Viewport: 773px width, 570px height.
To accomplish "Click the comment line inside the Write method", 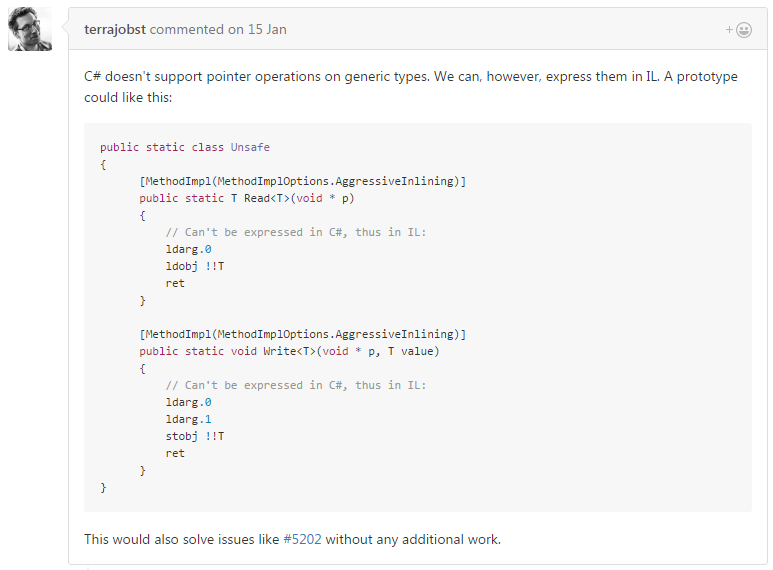I will (296, 385).
